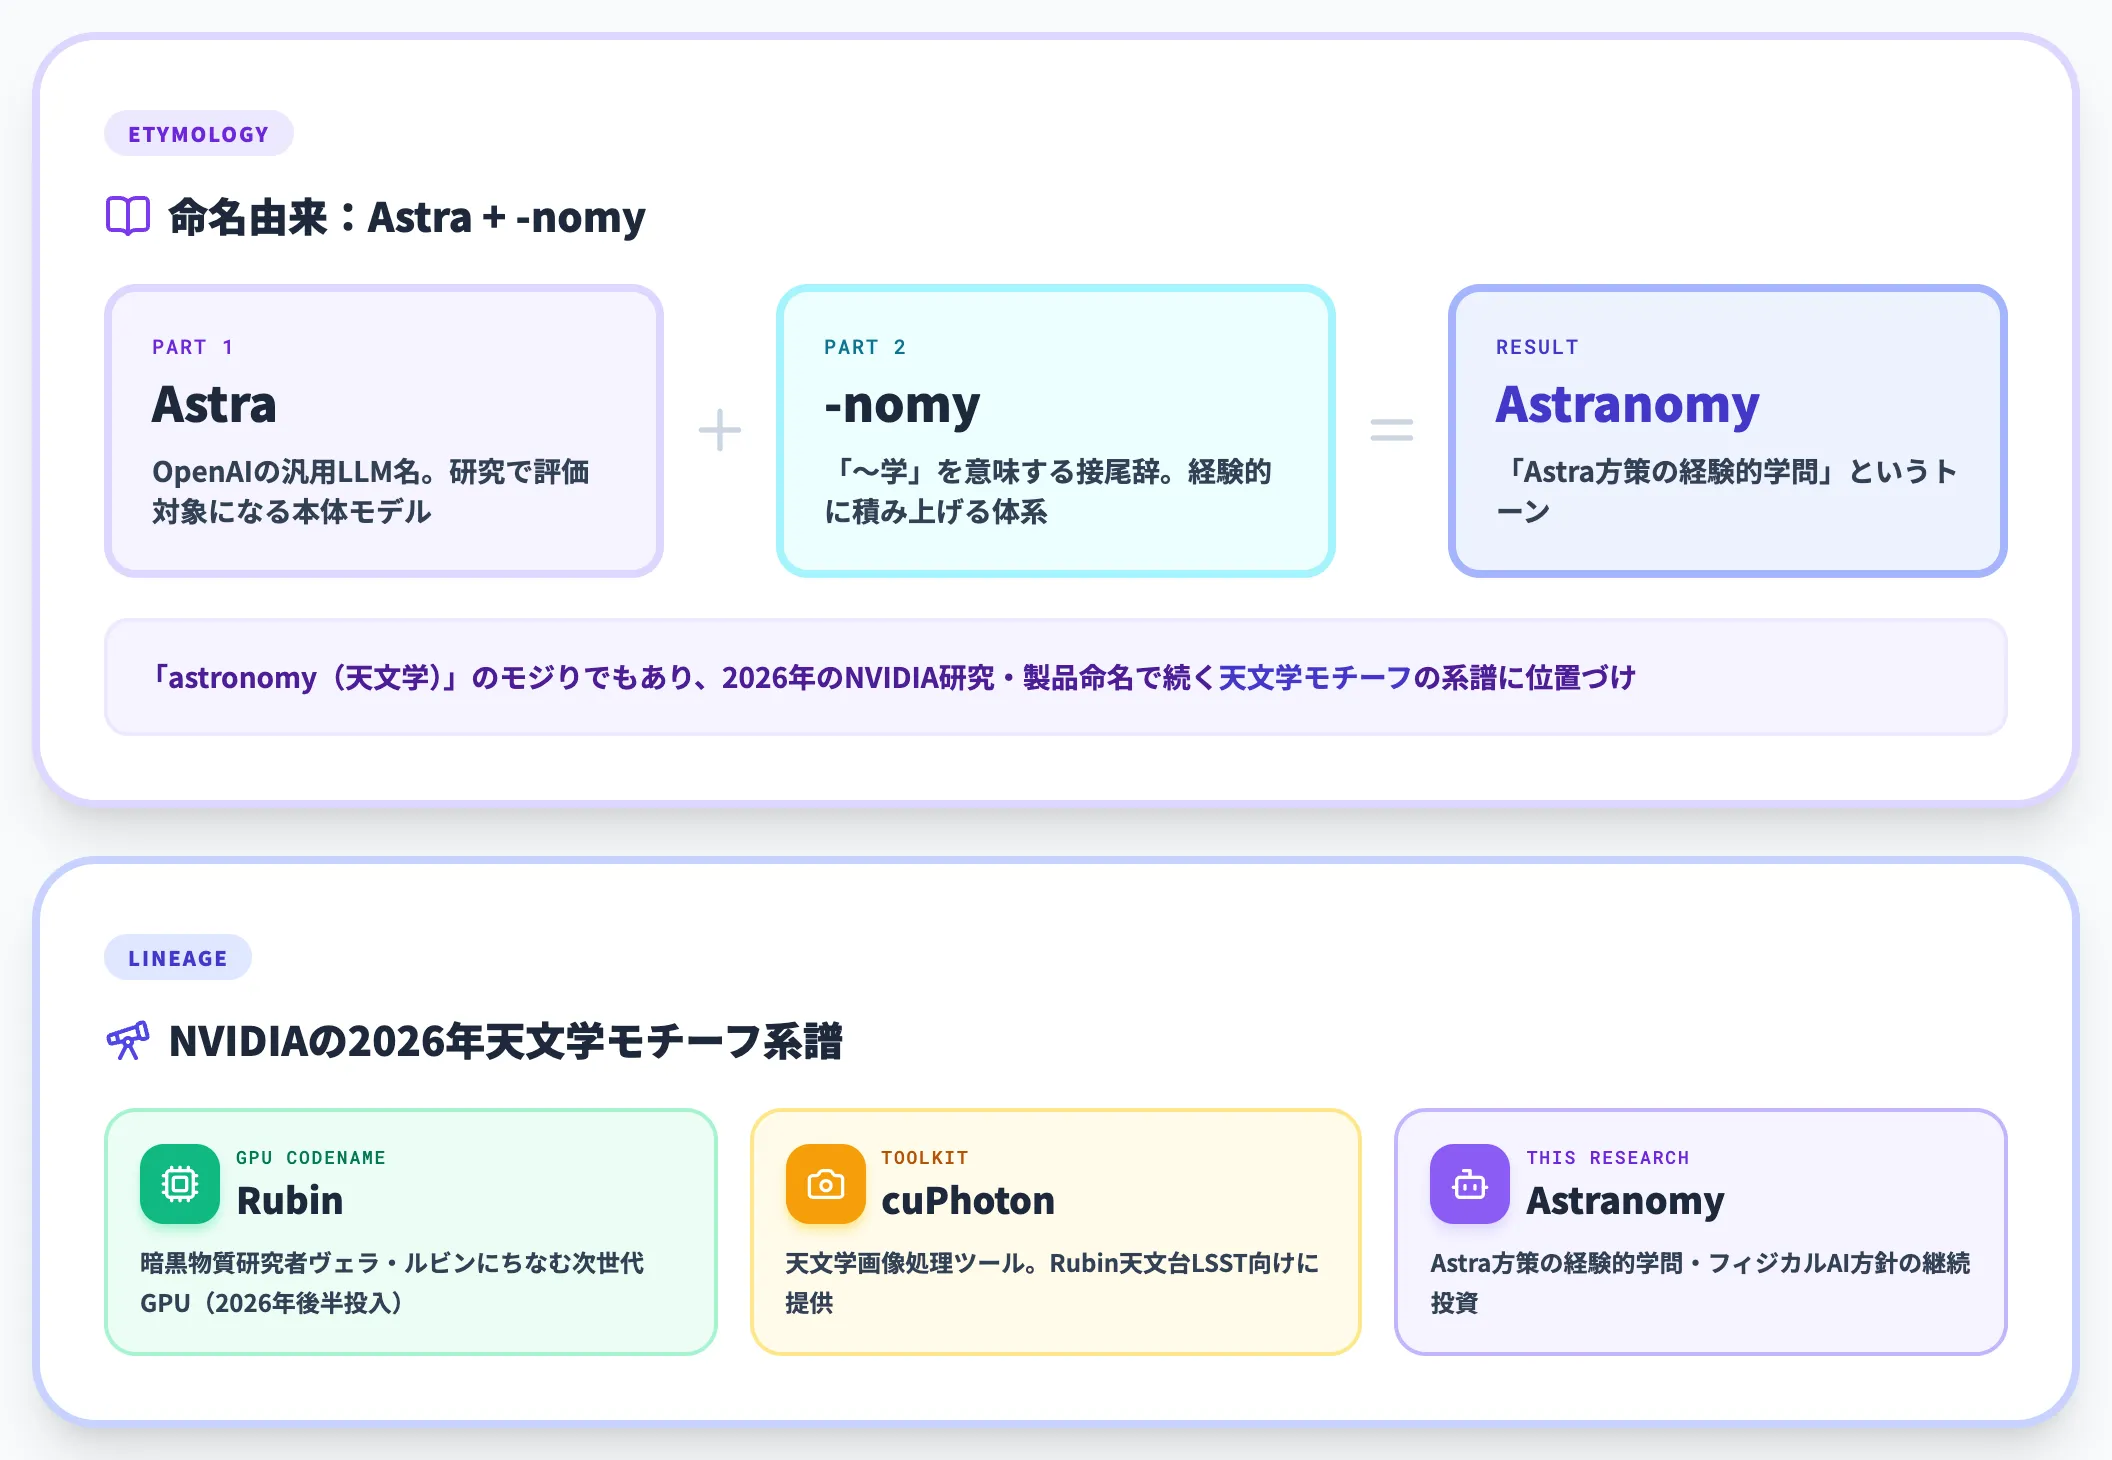Viewport: 2112px width, 1460px height.
Task: Click the Astra title in Part 1
Action: coord(214,404)
